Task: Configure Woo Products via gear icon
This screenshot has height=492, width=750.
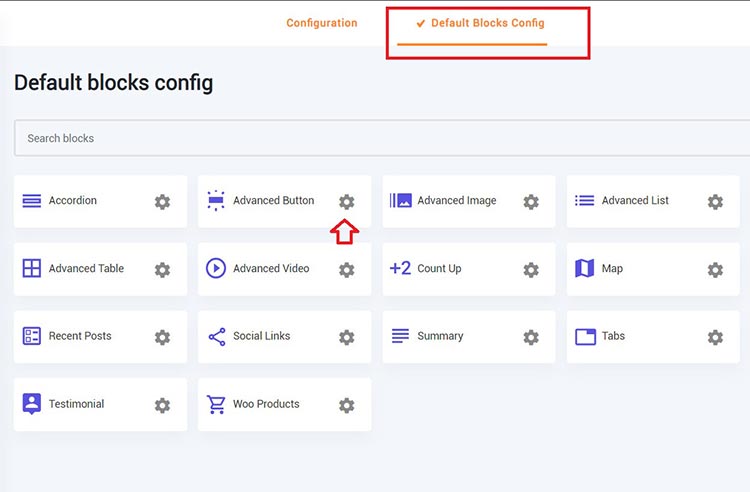Action: [346, 406]
